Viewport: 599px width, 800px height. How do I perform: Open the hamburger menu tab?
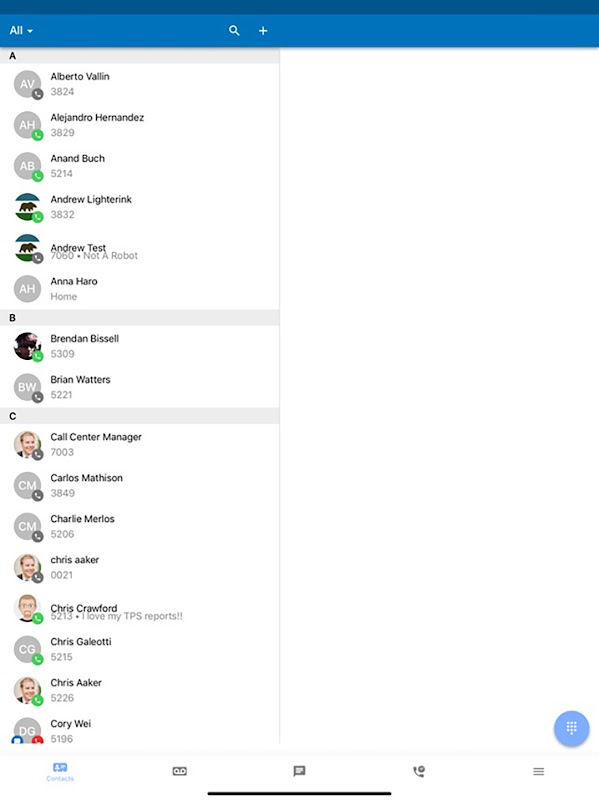[539, 771]
